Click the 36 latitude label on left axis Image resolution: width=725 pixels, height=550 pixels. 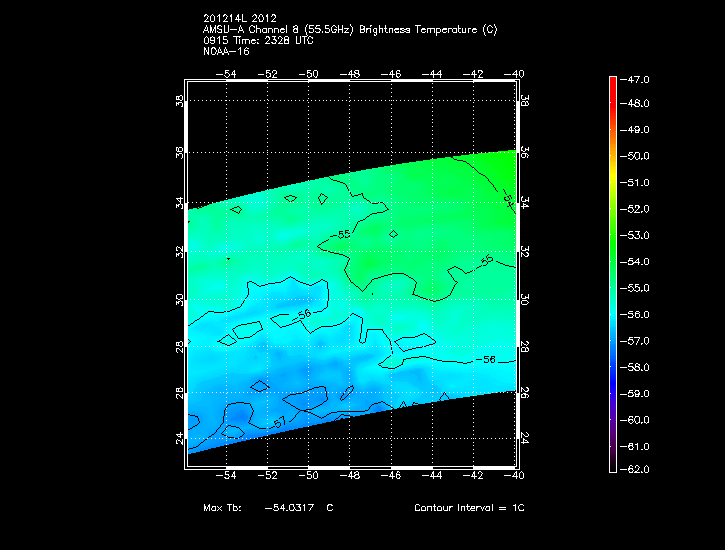click(180, 152)
